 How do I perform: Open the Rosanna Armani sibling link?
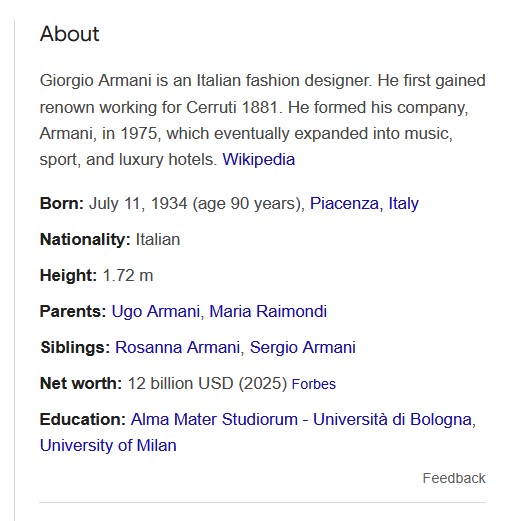point(177,347)
